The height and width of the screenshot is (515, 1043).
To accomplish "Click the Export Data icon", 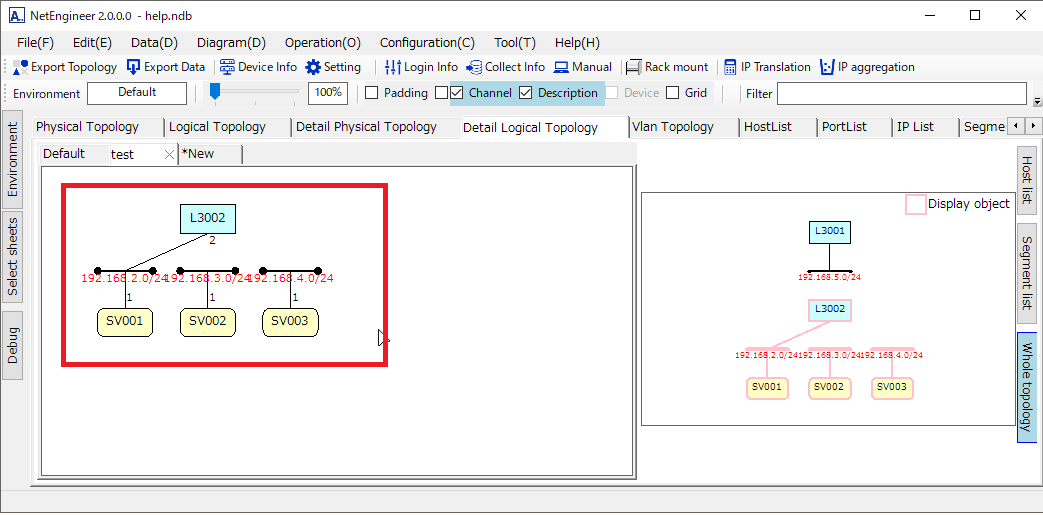I will tap(134, 67).
